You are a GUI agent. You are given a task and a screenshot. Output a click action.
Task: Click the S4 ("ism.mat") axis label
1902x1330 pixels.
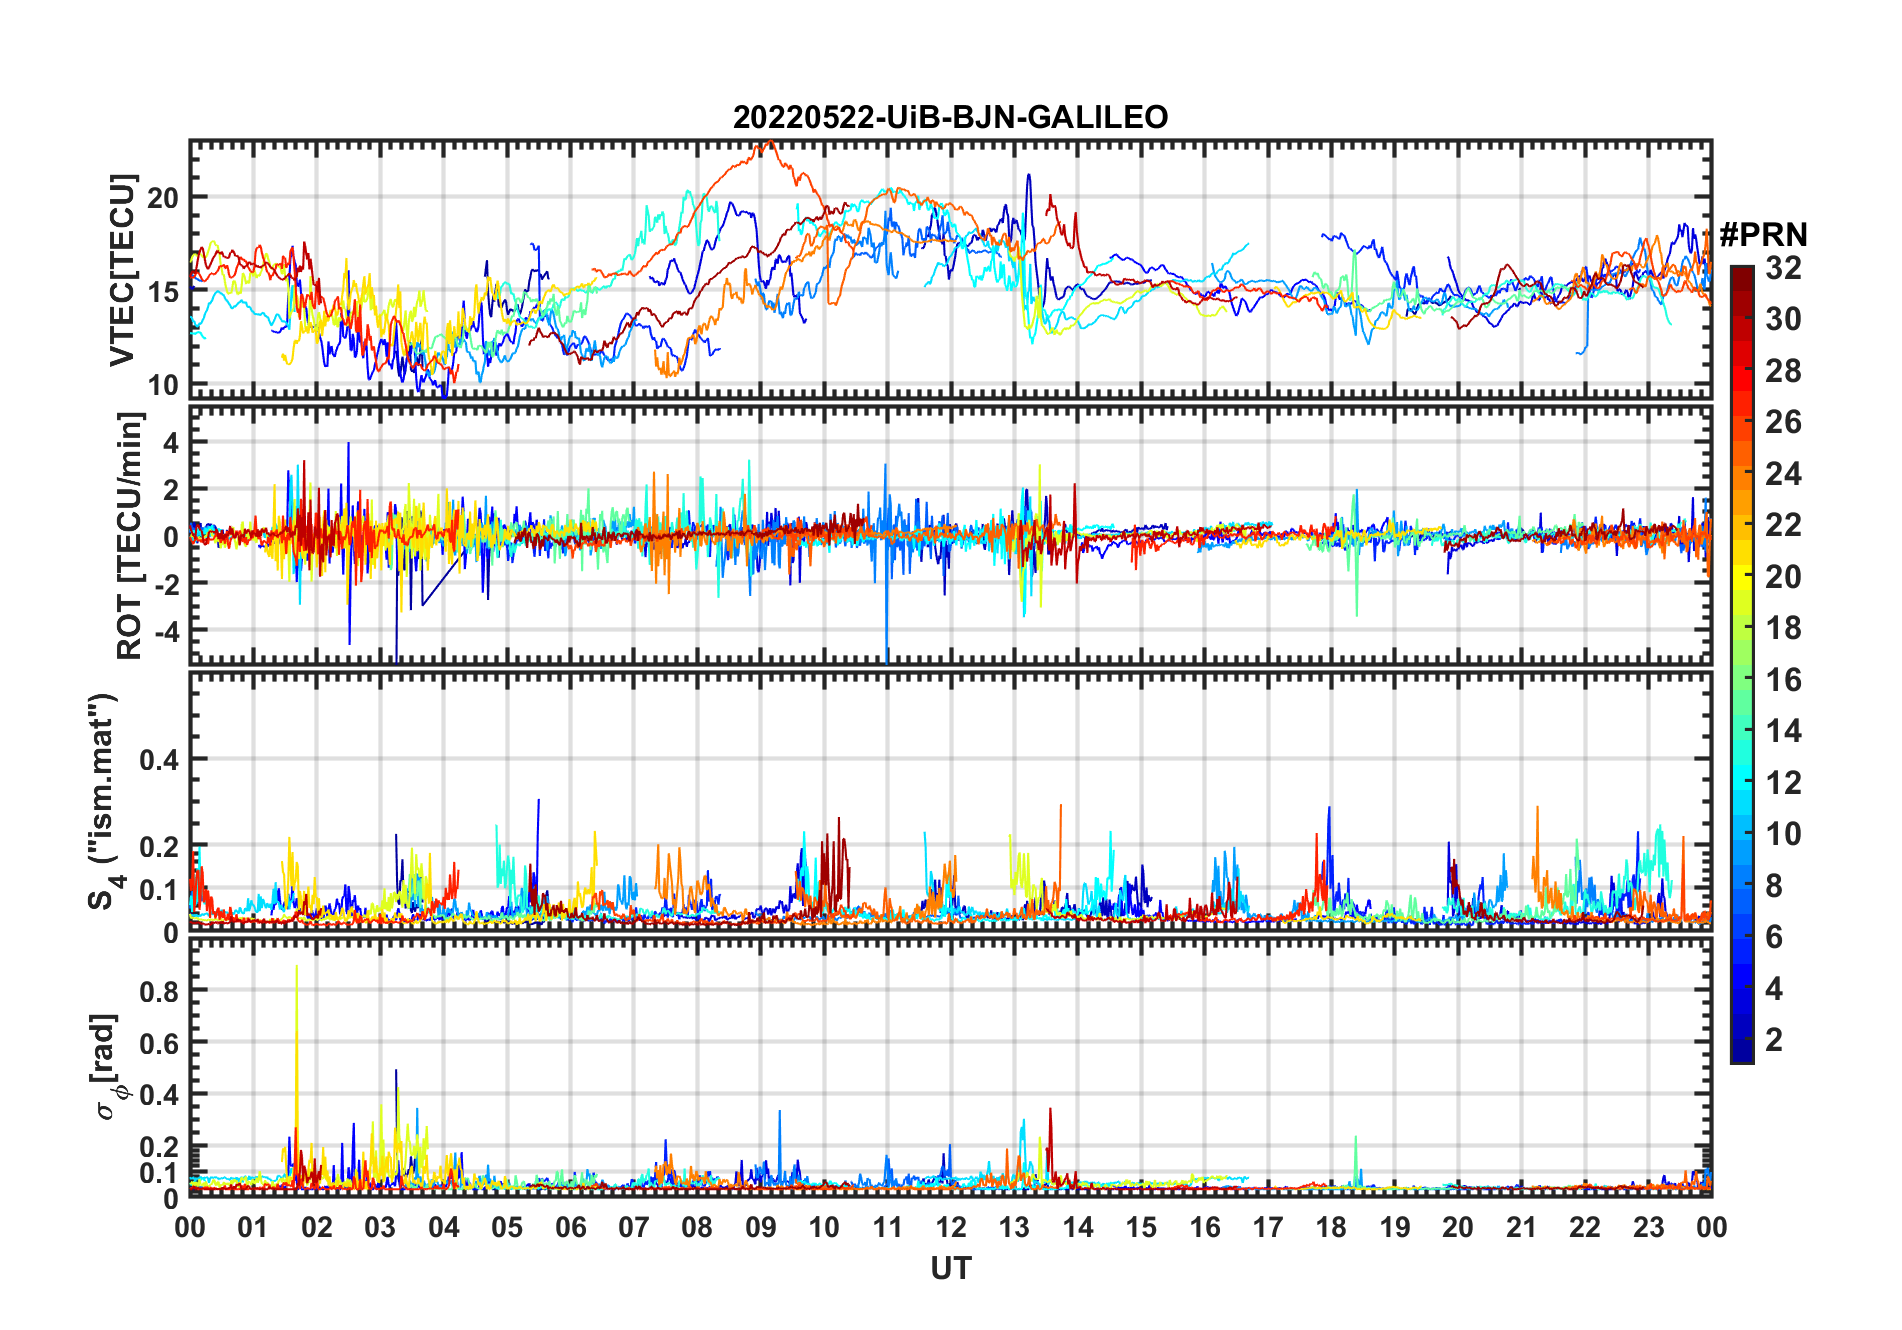105,801
